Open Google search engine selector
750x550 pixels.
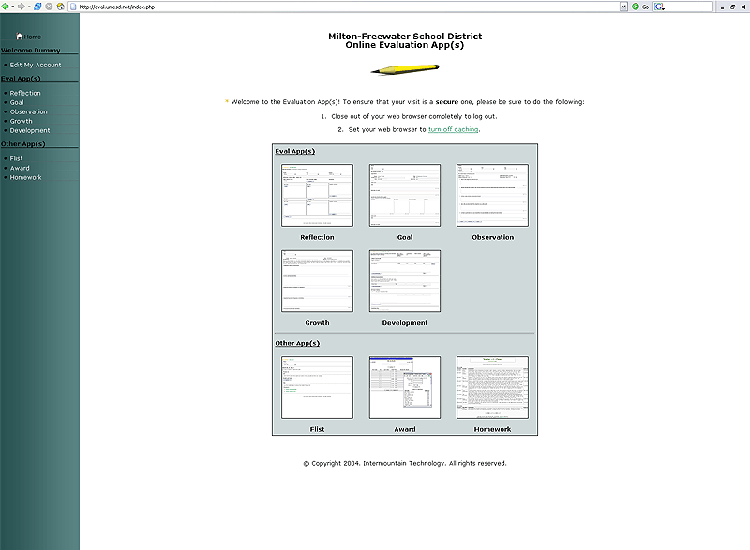(x=660, y=7)
